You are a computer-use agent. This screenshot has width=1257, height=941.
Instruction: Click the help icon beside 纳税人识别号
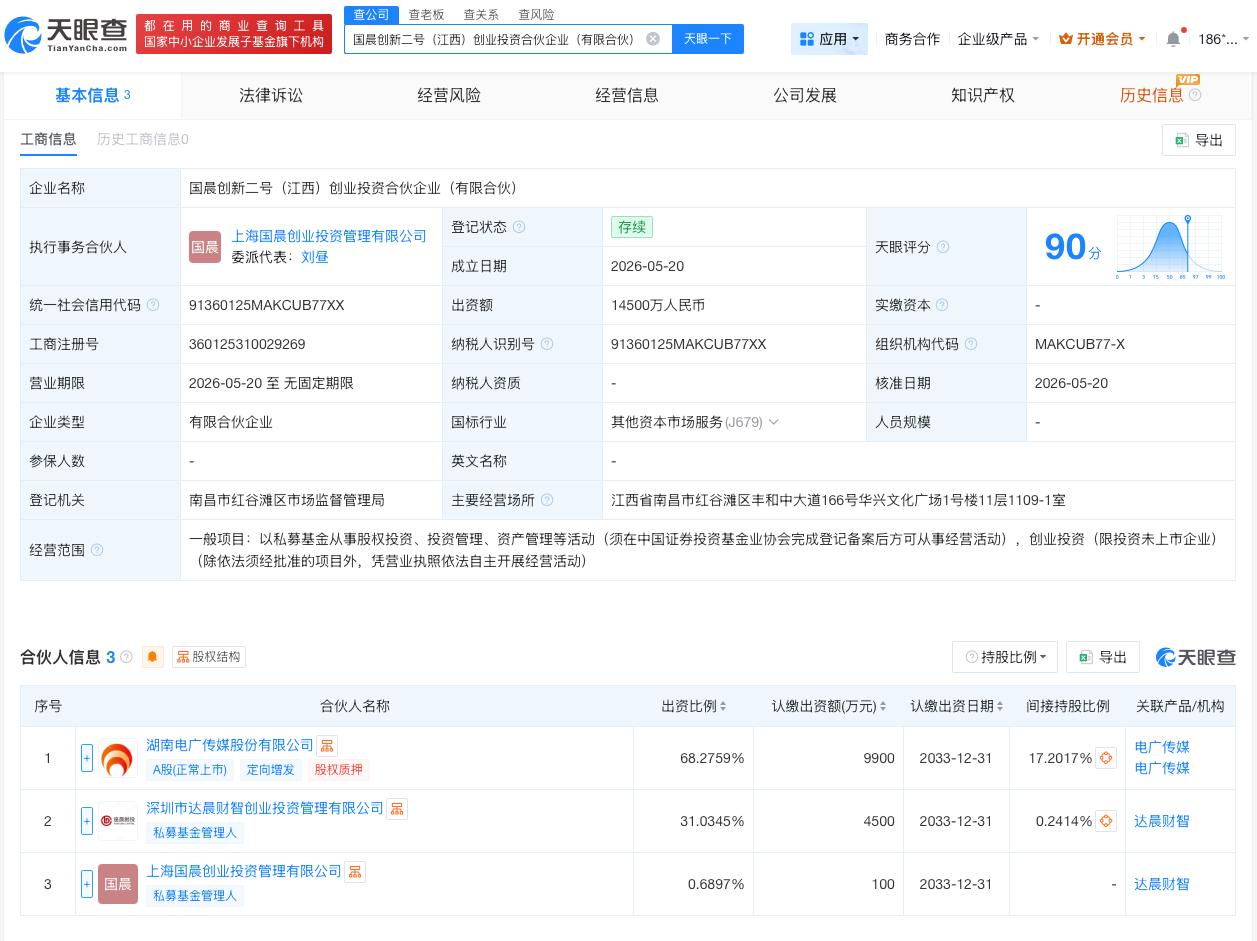click(547, 344)
